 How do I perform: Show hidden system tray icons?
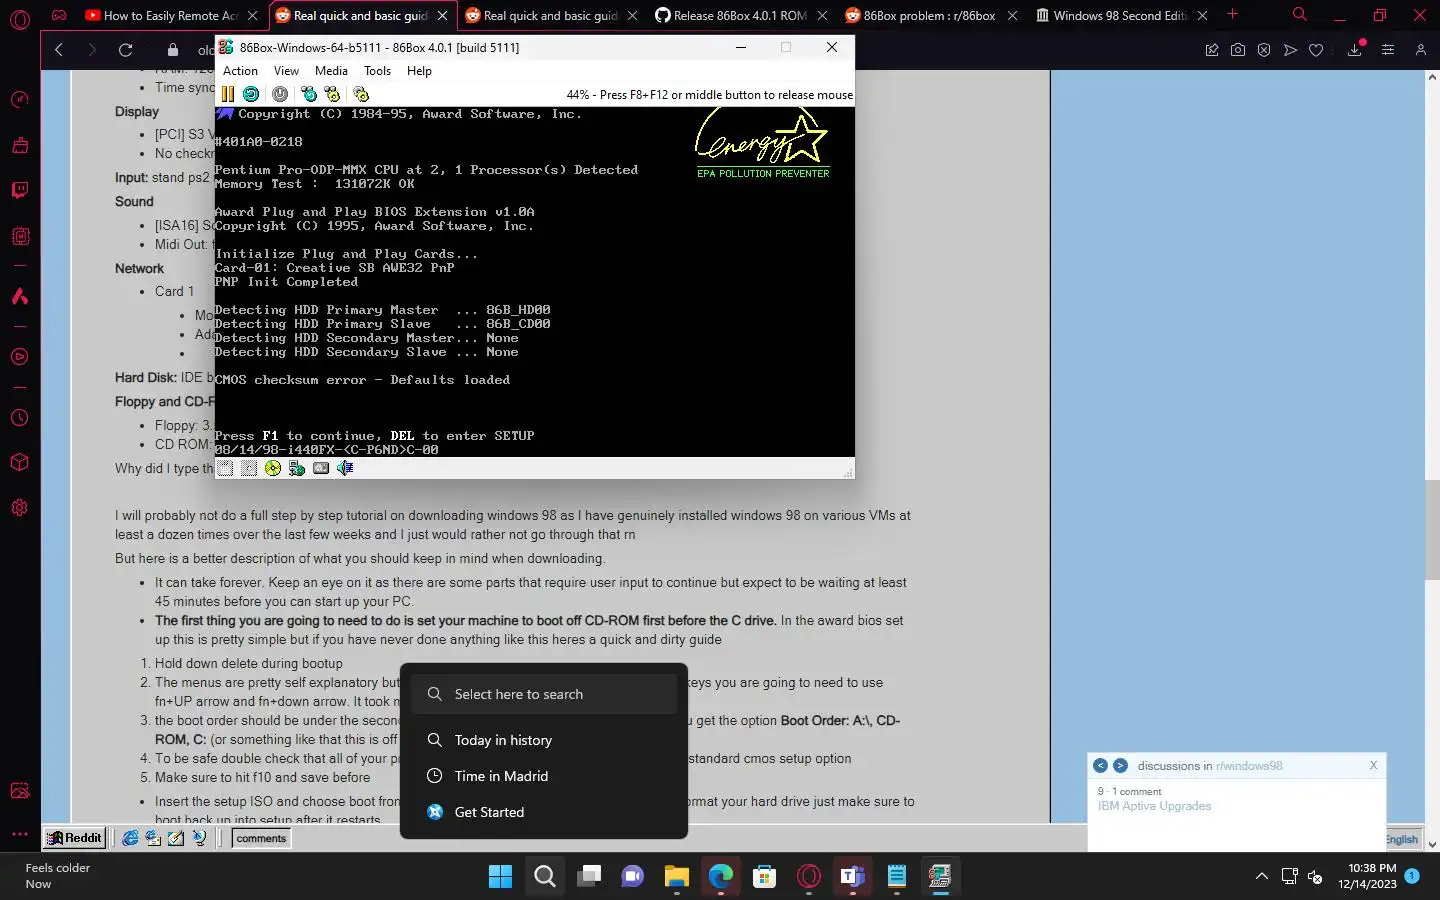click(x=1262, y=876)
